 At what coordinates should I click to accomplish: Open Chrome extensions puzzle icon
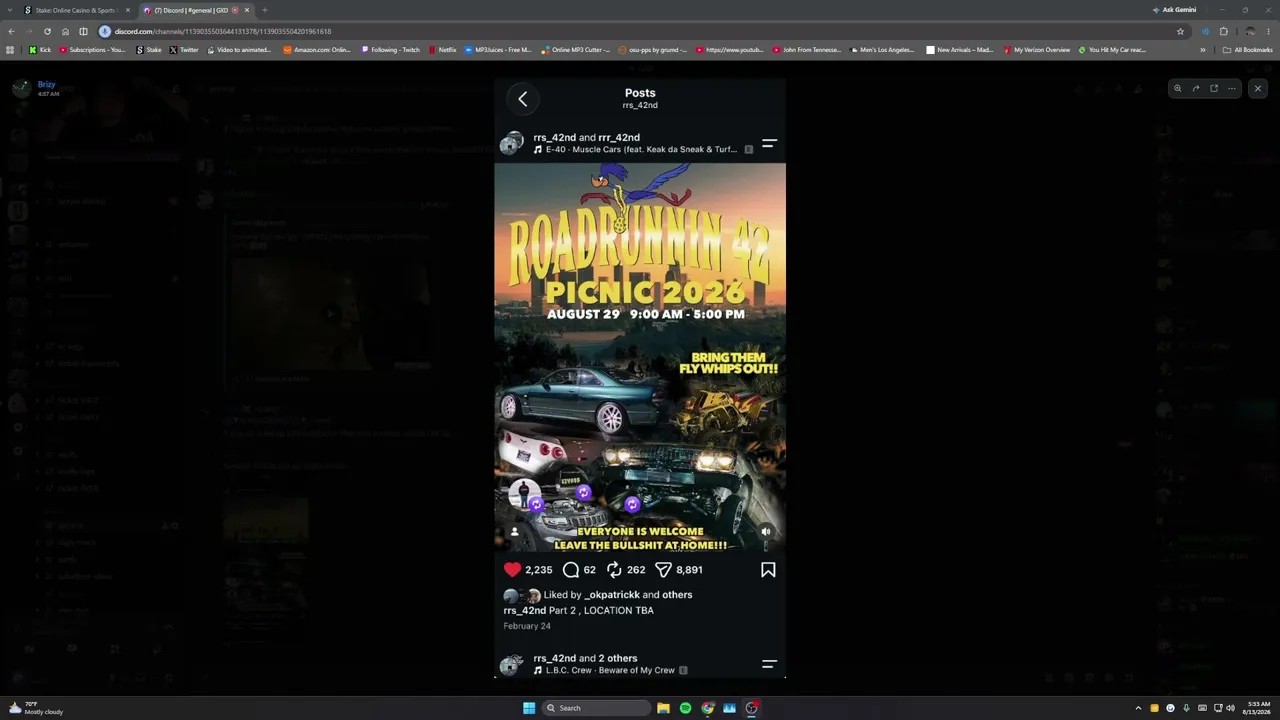1223,31
